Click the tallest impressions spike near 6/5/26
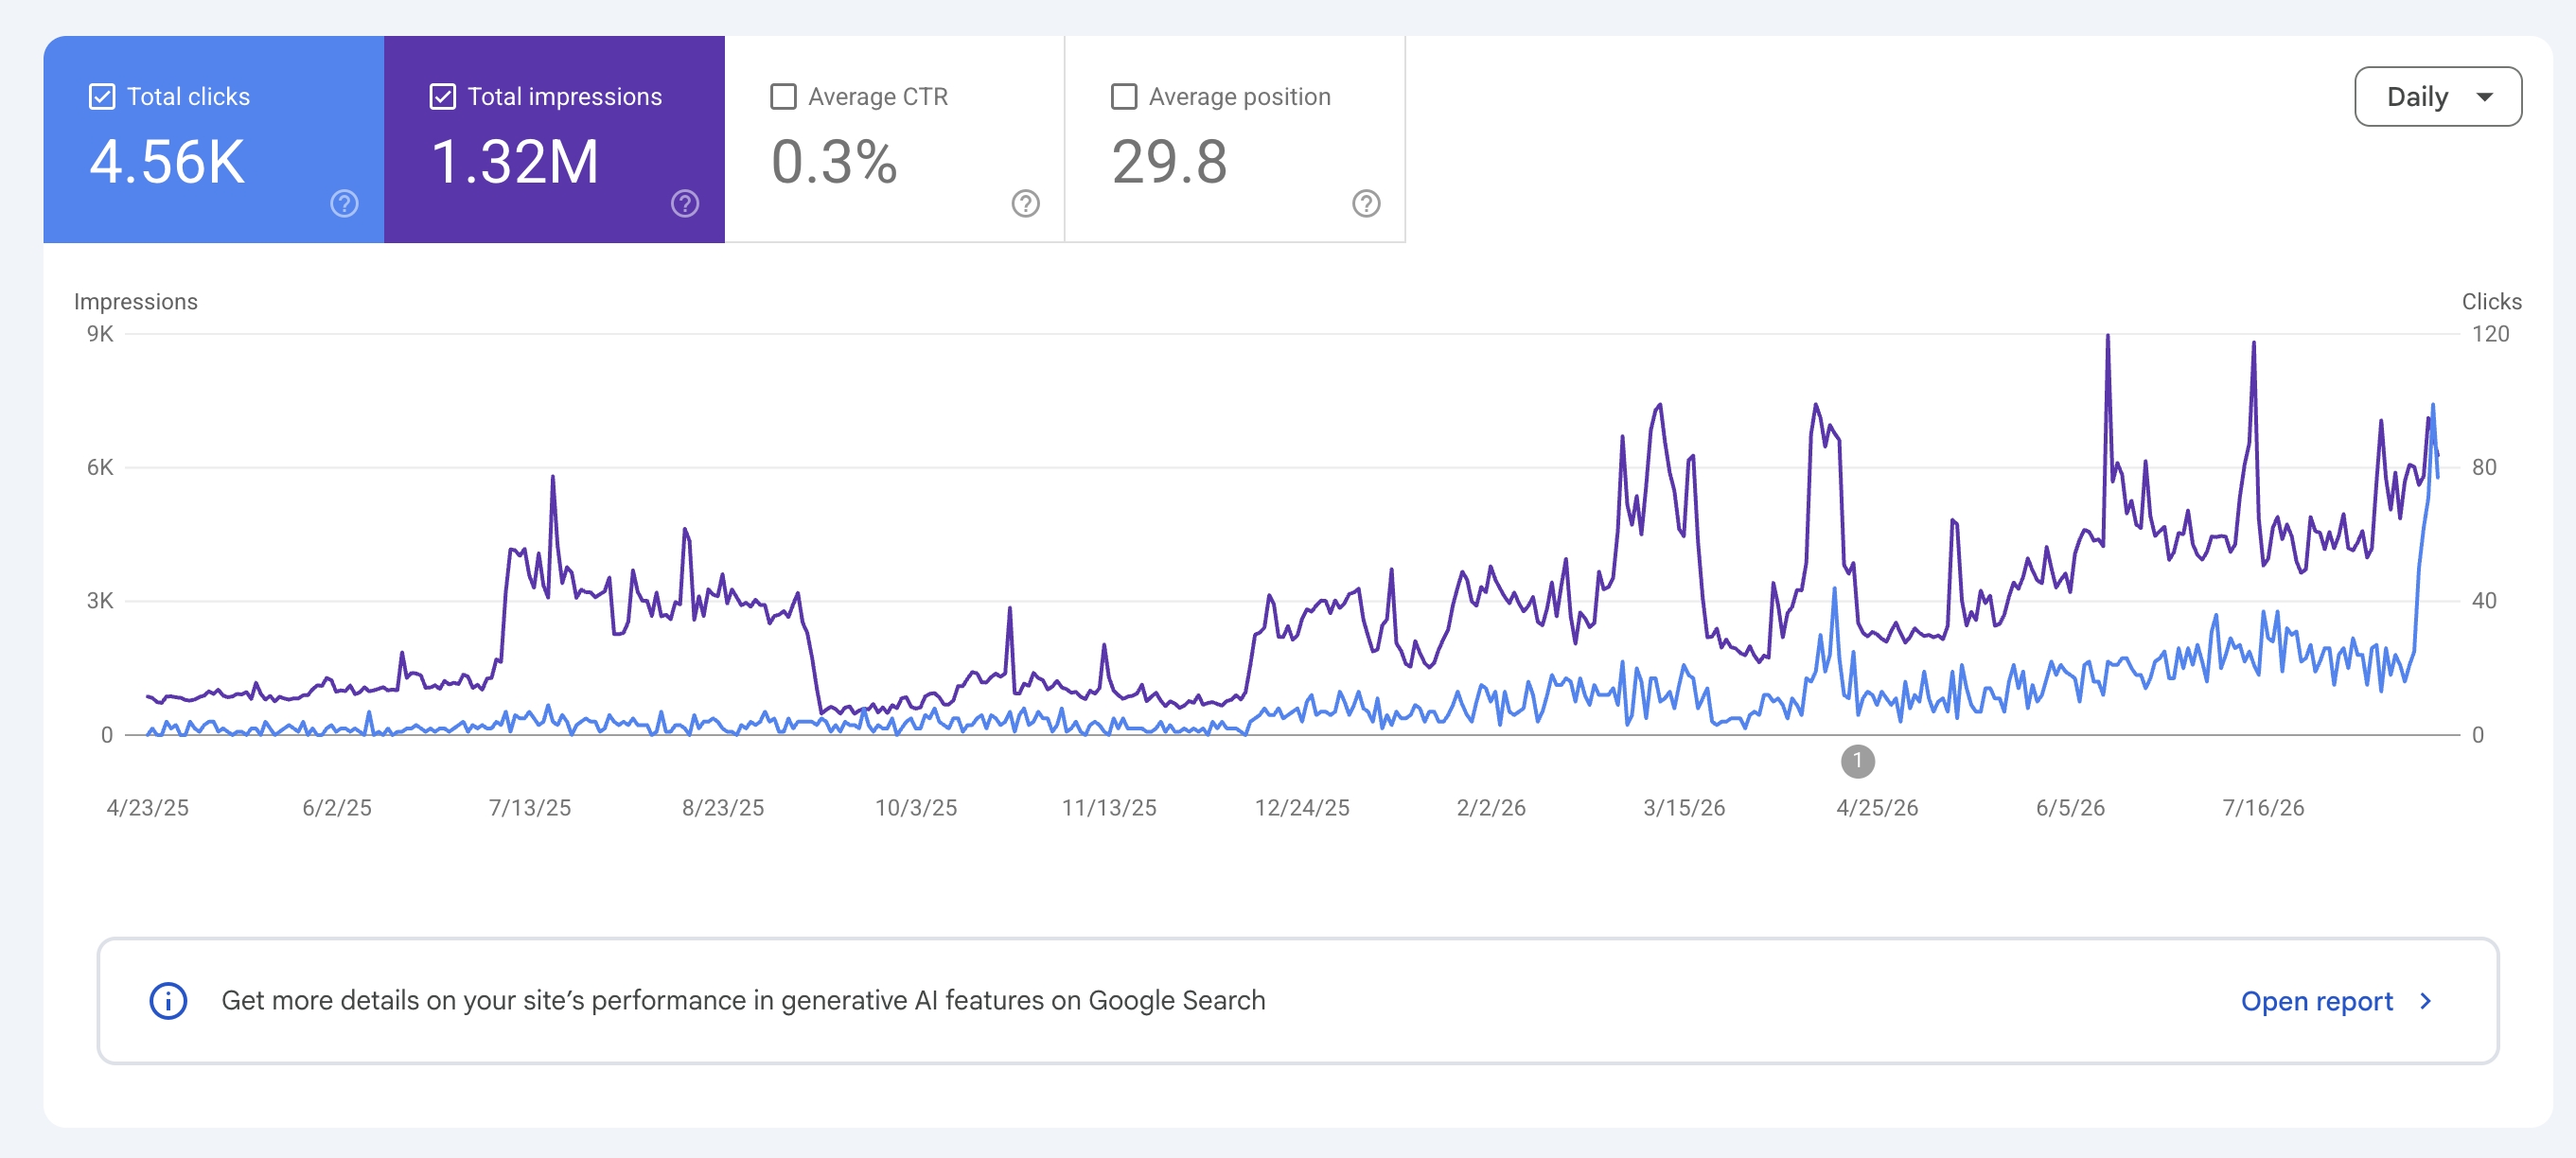This screenshot has height=1158, width=2576. [2108, 336]
